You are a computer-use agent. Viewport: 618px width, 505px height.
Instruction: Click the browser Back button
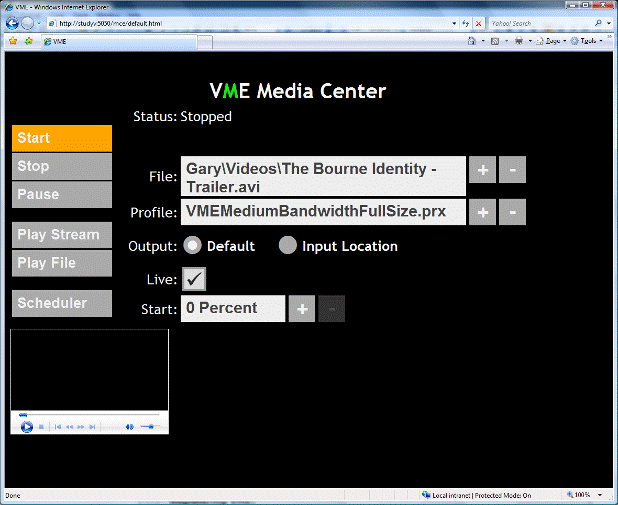point(12,23)
